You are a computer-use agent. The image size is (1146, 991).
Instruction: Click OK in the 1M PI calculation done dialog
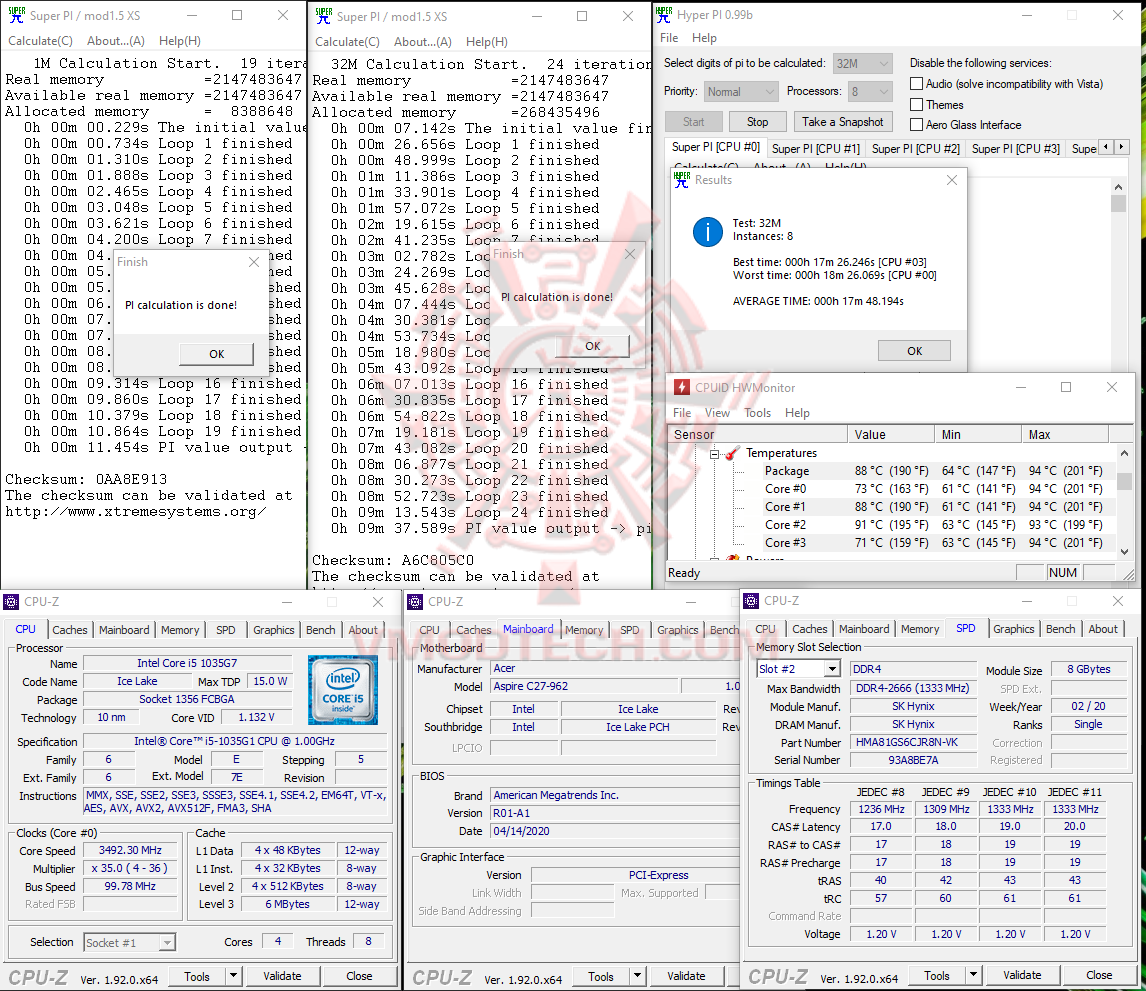pos(216,354)
